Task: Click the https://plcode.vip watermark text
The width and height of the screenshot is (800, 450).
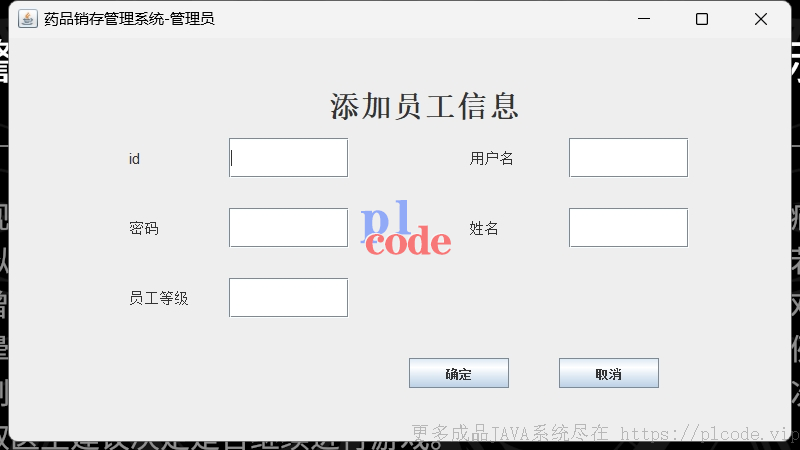Action: 709,433
